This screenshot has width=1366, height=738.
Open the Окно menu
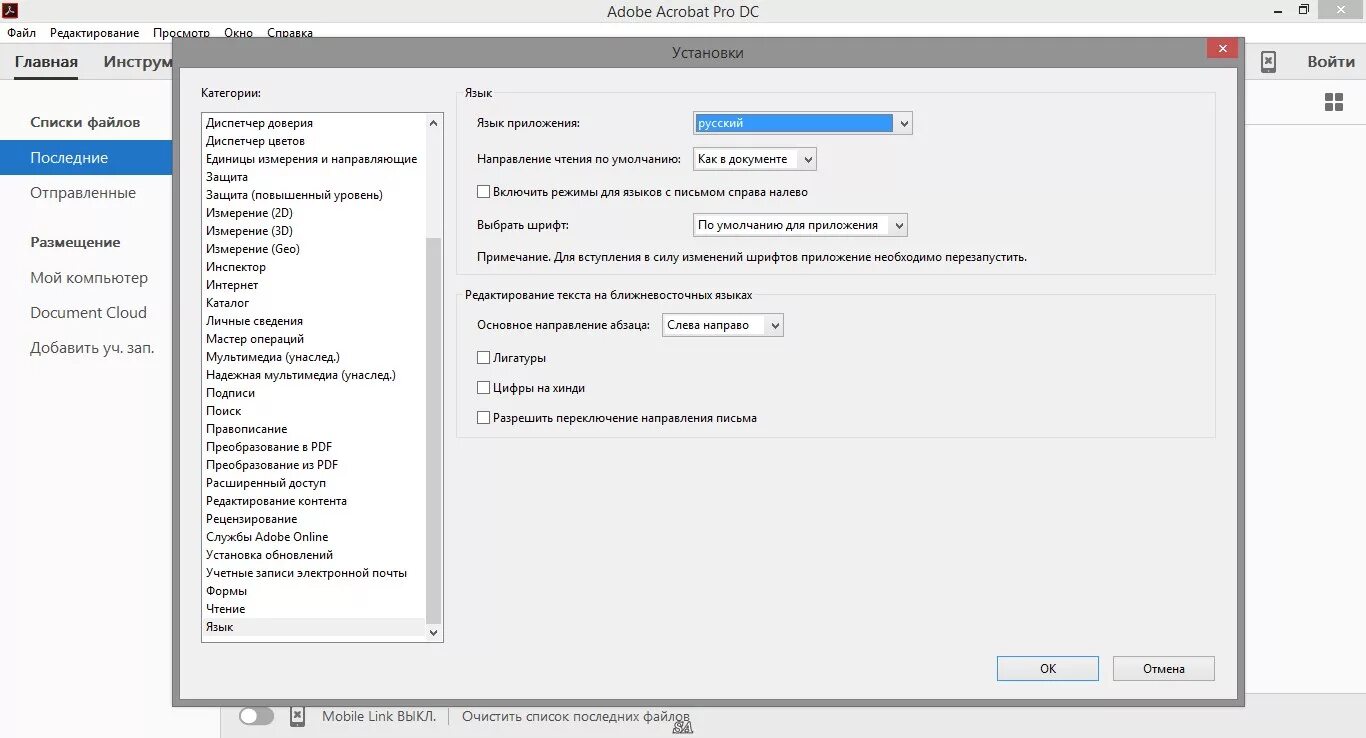238,33
